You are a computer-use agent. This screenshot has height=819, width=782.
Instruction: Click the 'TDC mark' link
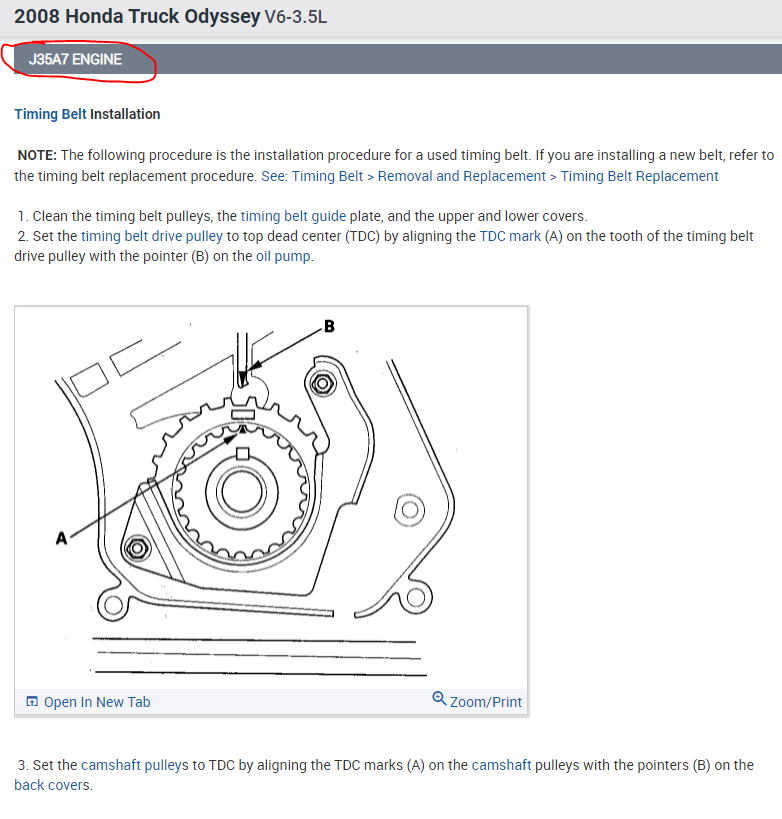coord(510,236)
